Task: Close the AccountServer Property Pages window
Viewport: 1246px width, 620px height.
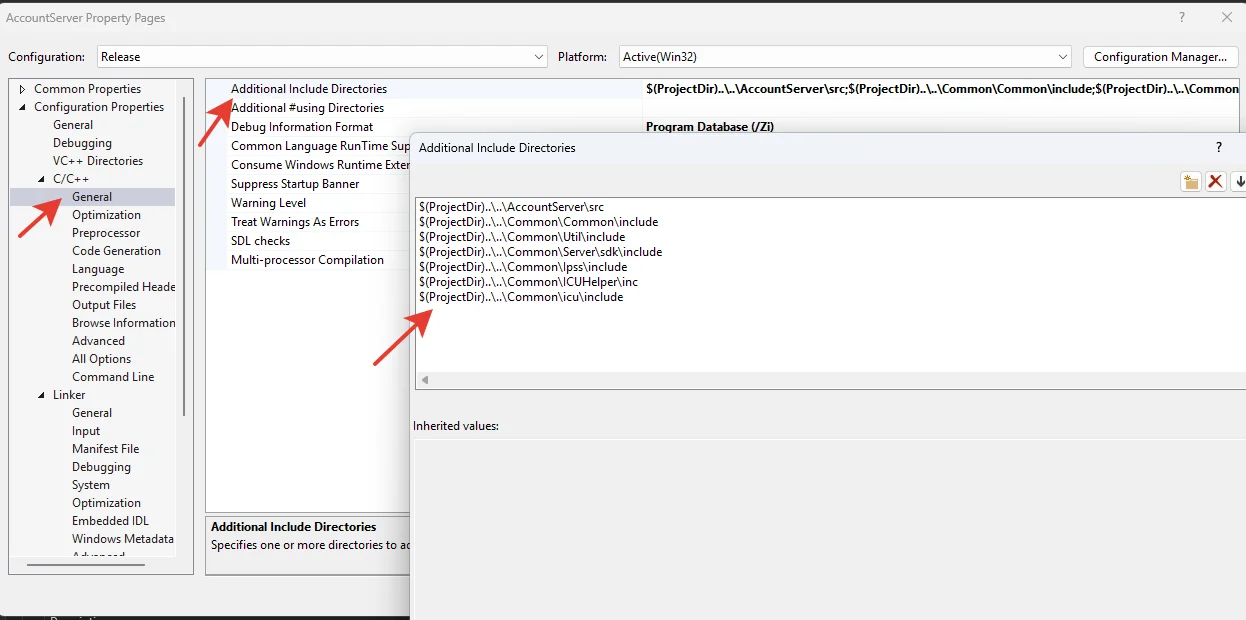Action: coord(1227,18)
